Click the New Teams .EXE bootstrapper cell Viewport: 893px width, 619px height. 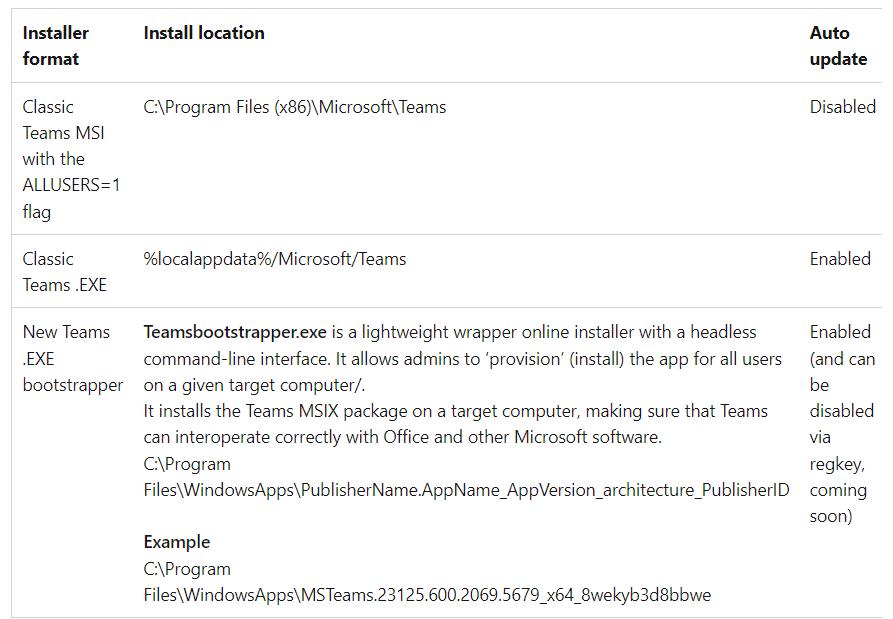pos(73,359)
